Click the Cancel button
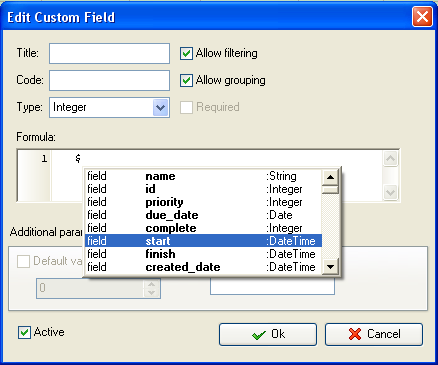 [x=374, y=334]
